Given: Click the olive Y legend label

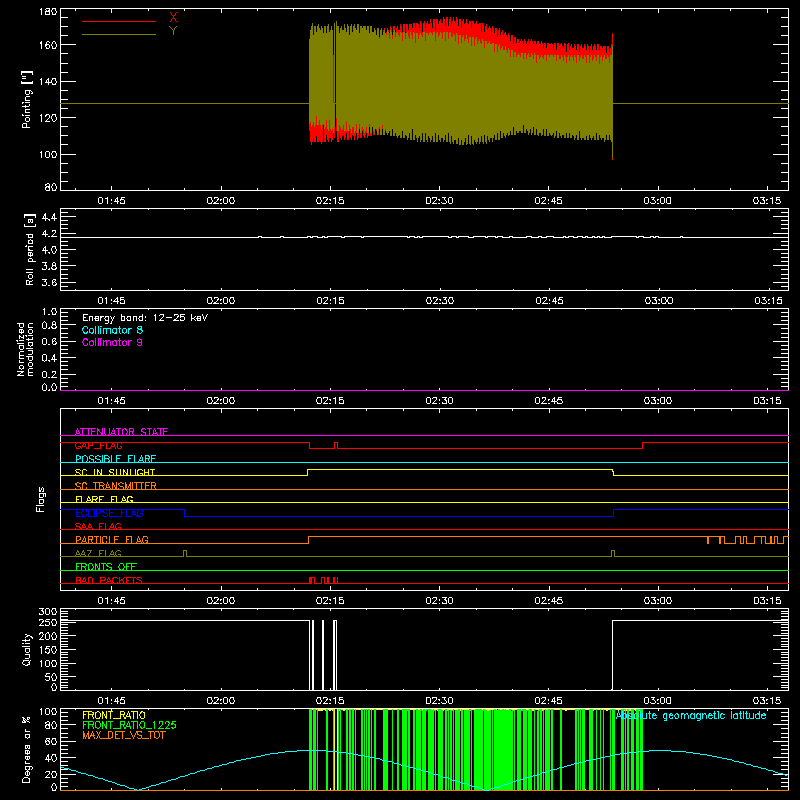Looking at the screenshot, I should [173, 31].
